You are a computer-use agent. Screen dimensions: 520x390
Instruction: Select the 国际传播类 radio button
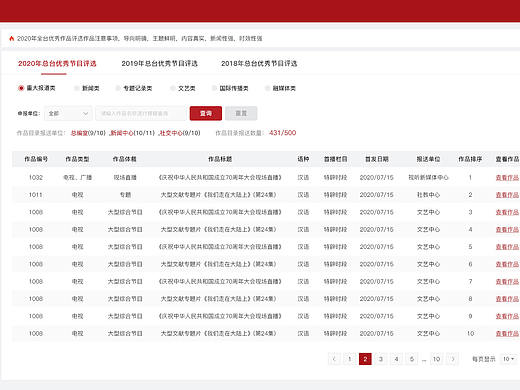pyautogui.click(x=214, y=88)
